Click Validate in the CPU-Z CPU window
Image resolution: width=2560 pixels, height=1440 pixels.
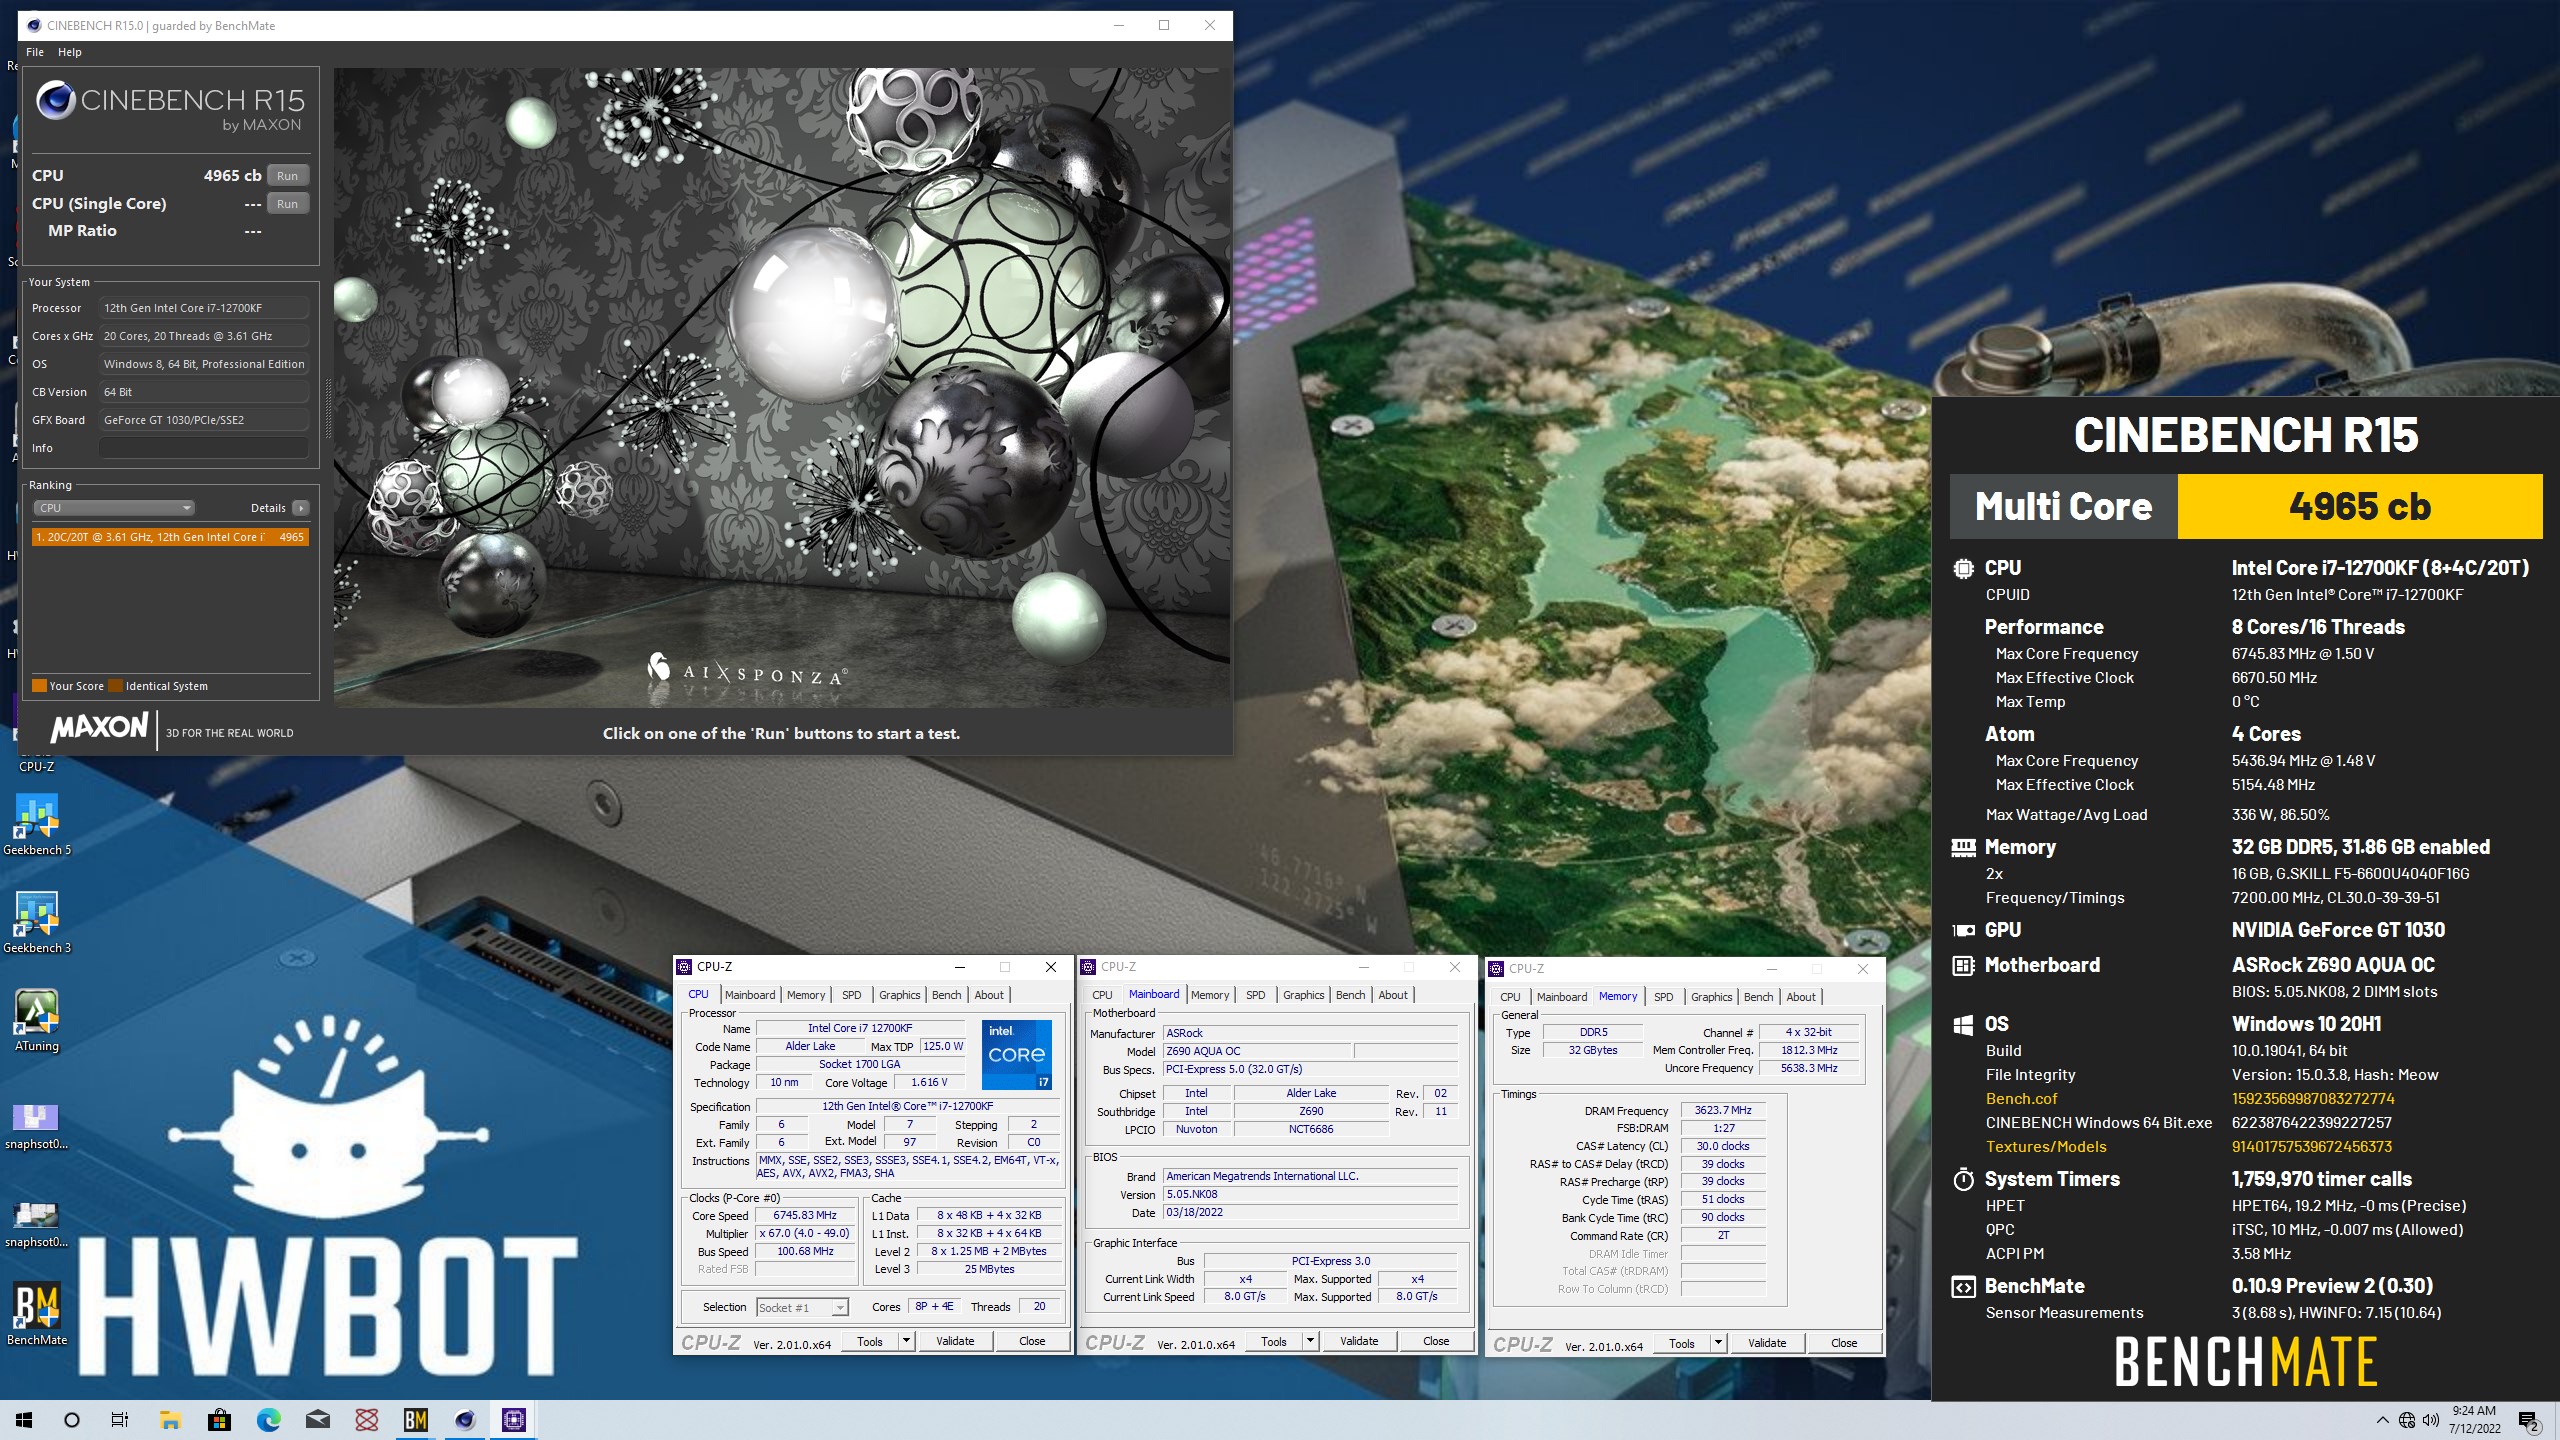point(955,1341)
